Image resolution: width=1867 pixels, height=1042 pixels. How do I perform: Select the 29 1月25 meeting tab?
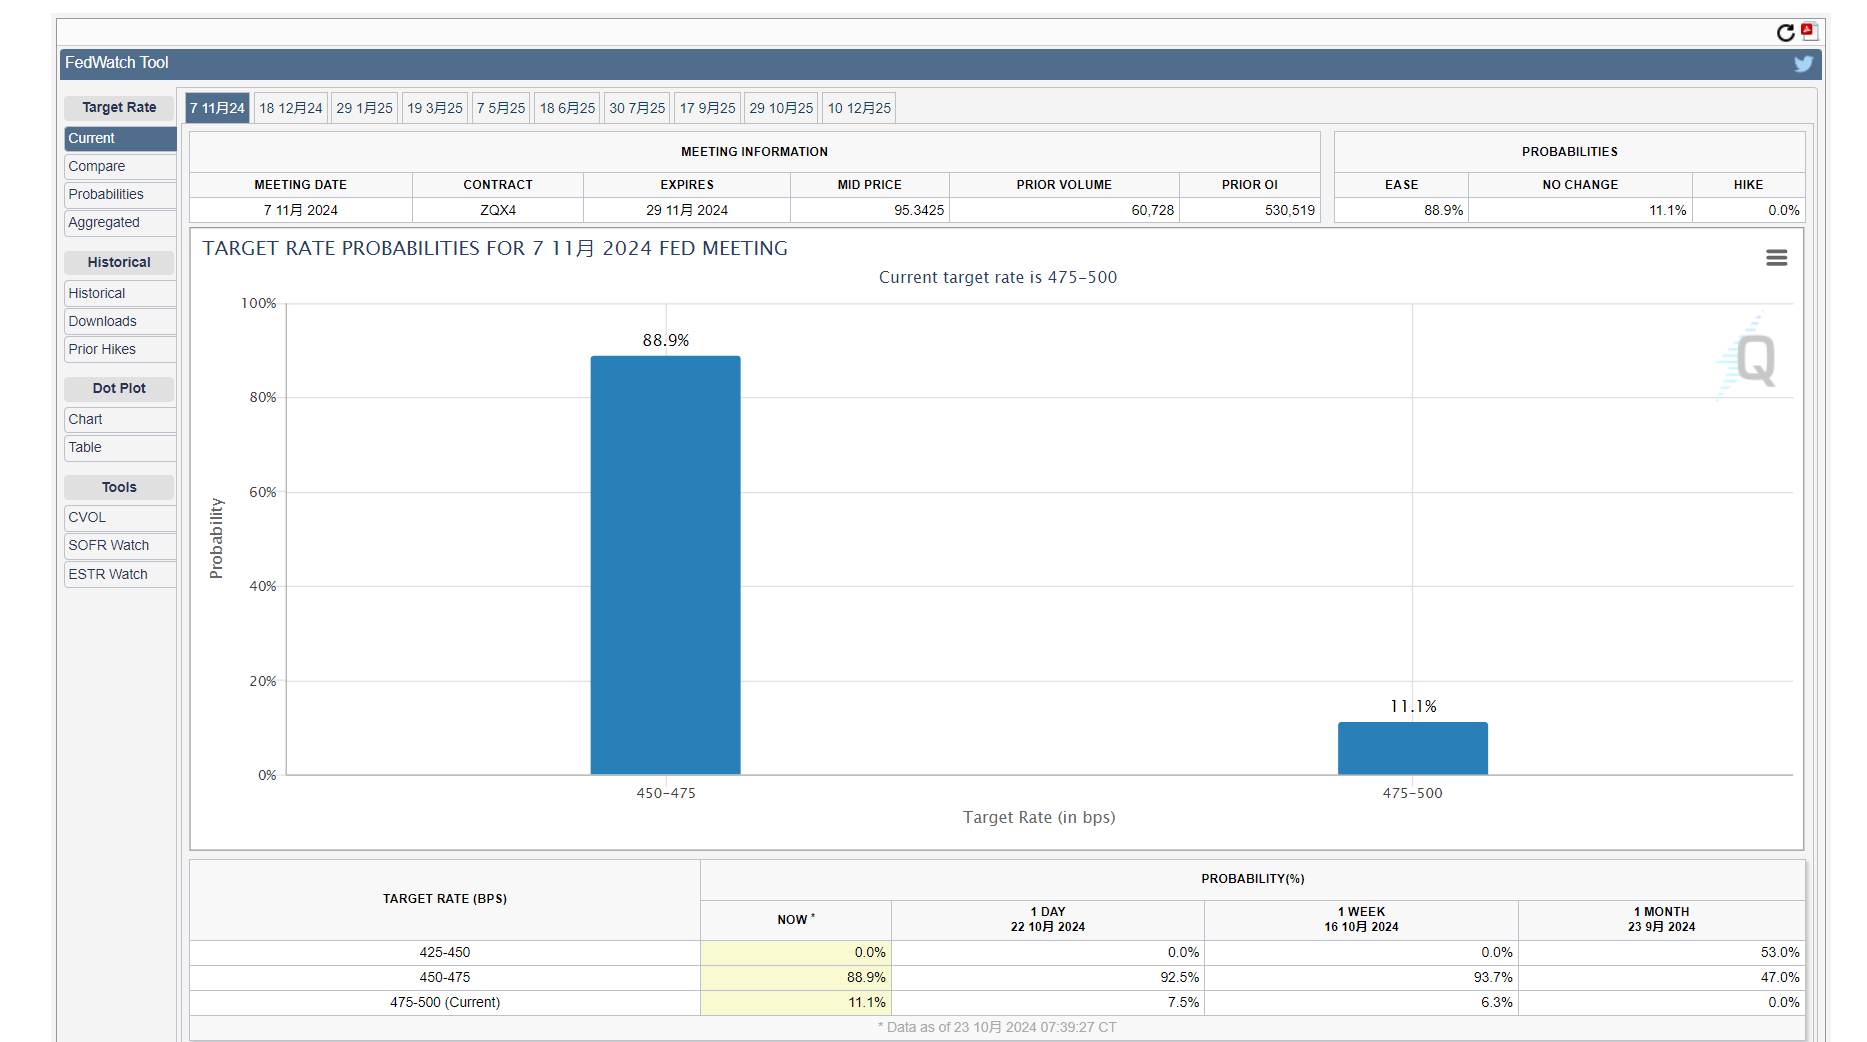[x=365, y=108]
